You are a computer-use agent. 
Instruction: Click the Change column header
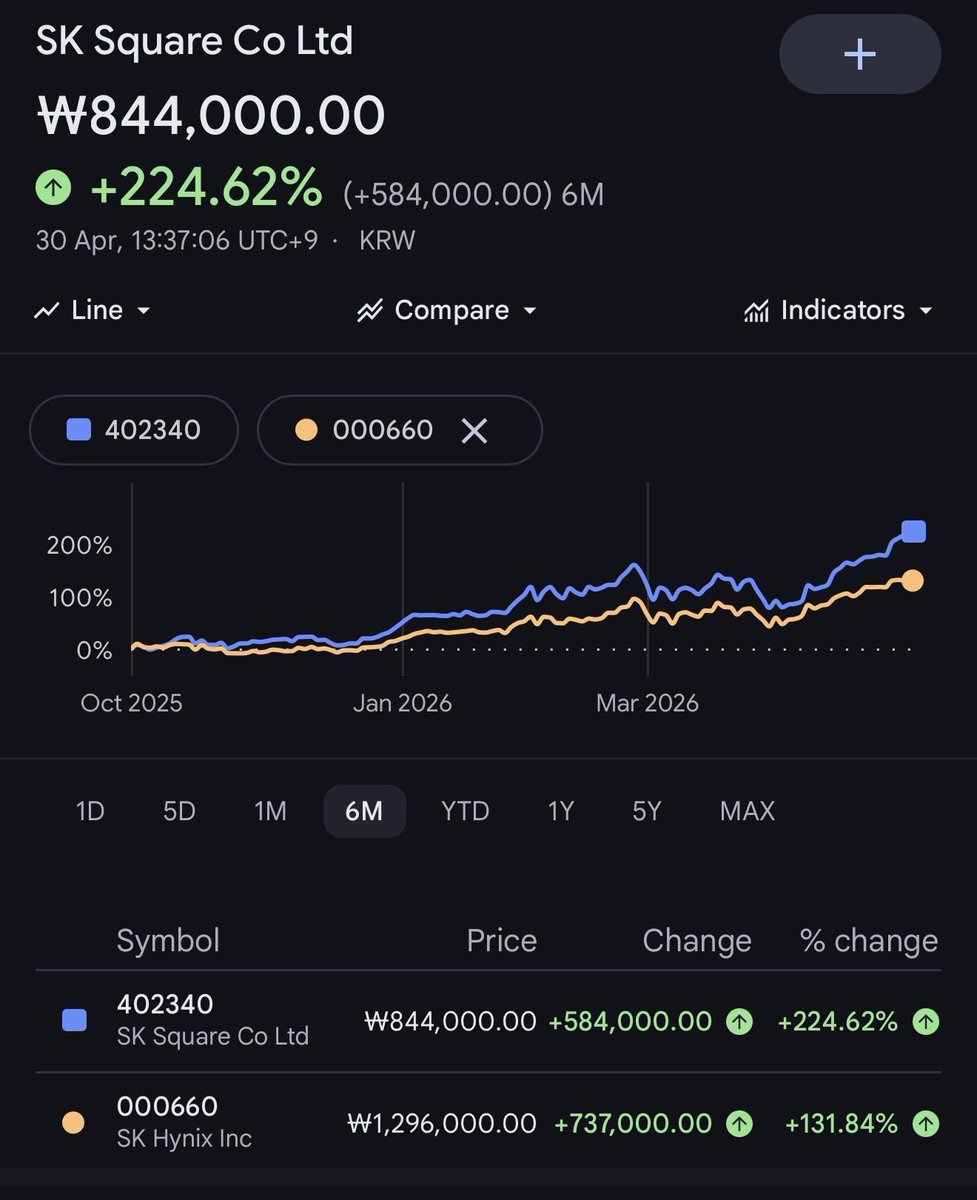pos(697,941)
